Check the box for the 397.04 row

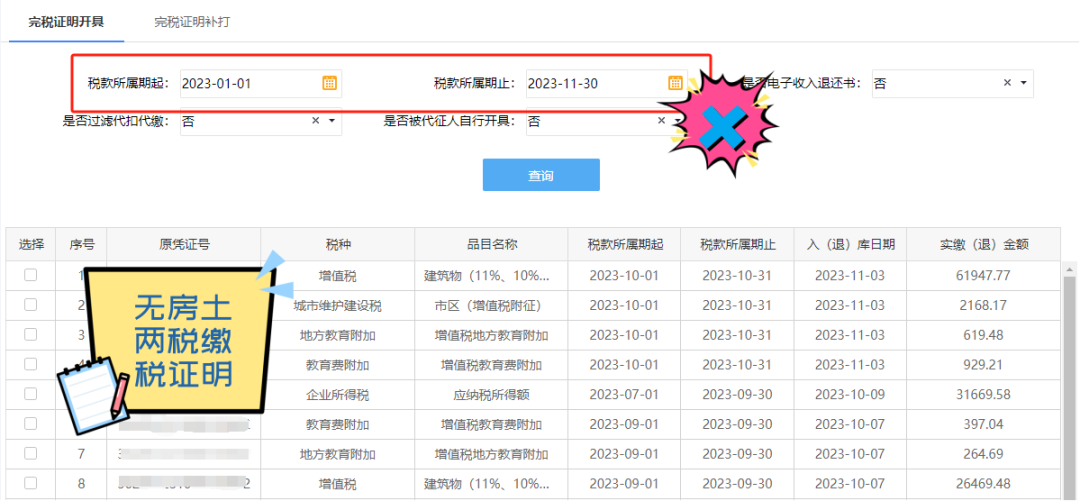(30, 423)
